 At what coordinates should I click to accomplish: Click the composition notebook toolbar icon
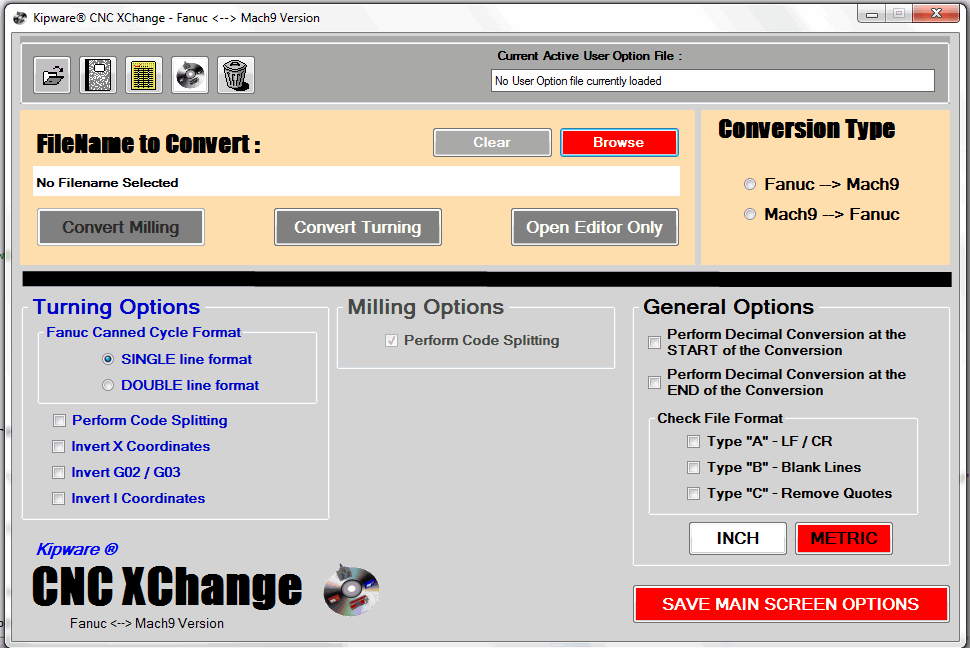click(98, 76)
